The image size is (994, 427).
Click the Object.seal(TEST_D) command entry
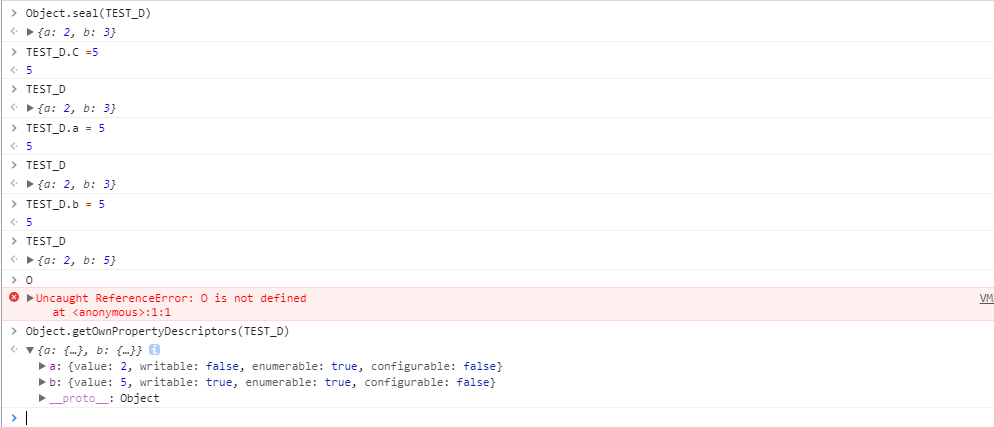(81, 13)
